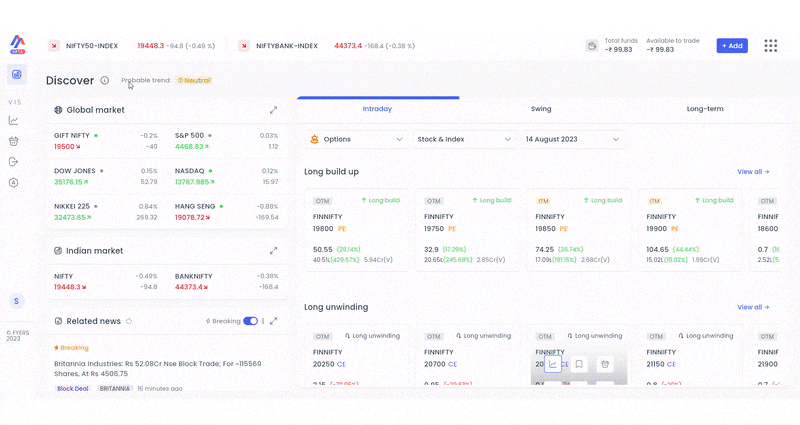Viewport: 800px width, 425px height.
Task: Click the Indian market icon
Action: pos(58,251)
